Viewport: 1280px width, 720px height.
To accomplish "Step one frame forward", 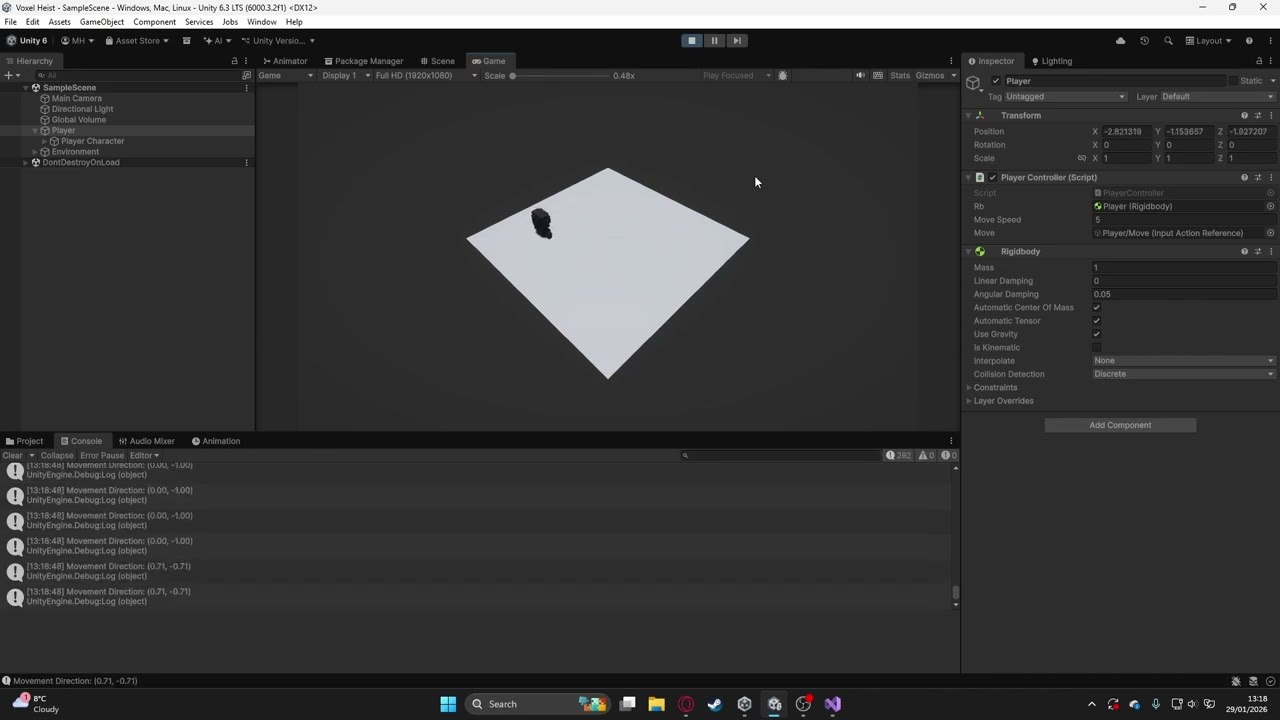I will pyautogui.click(x=737, y=41).
